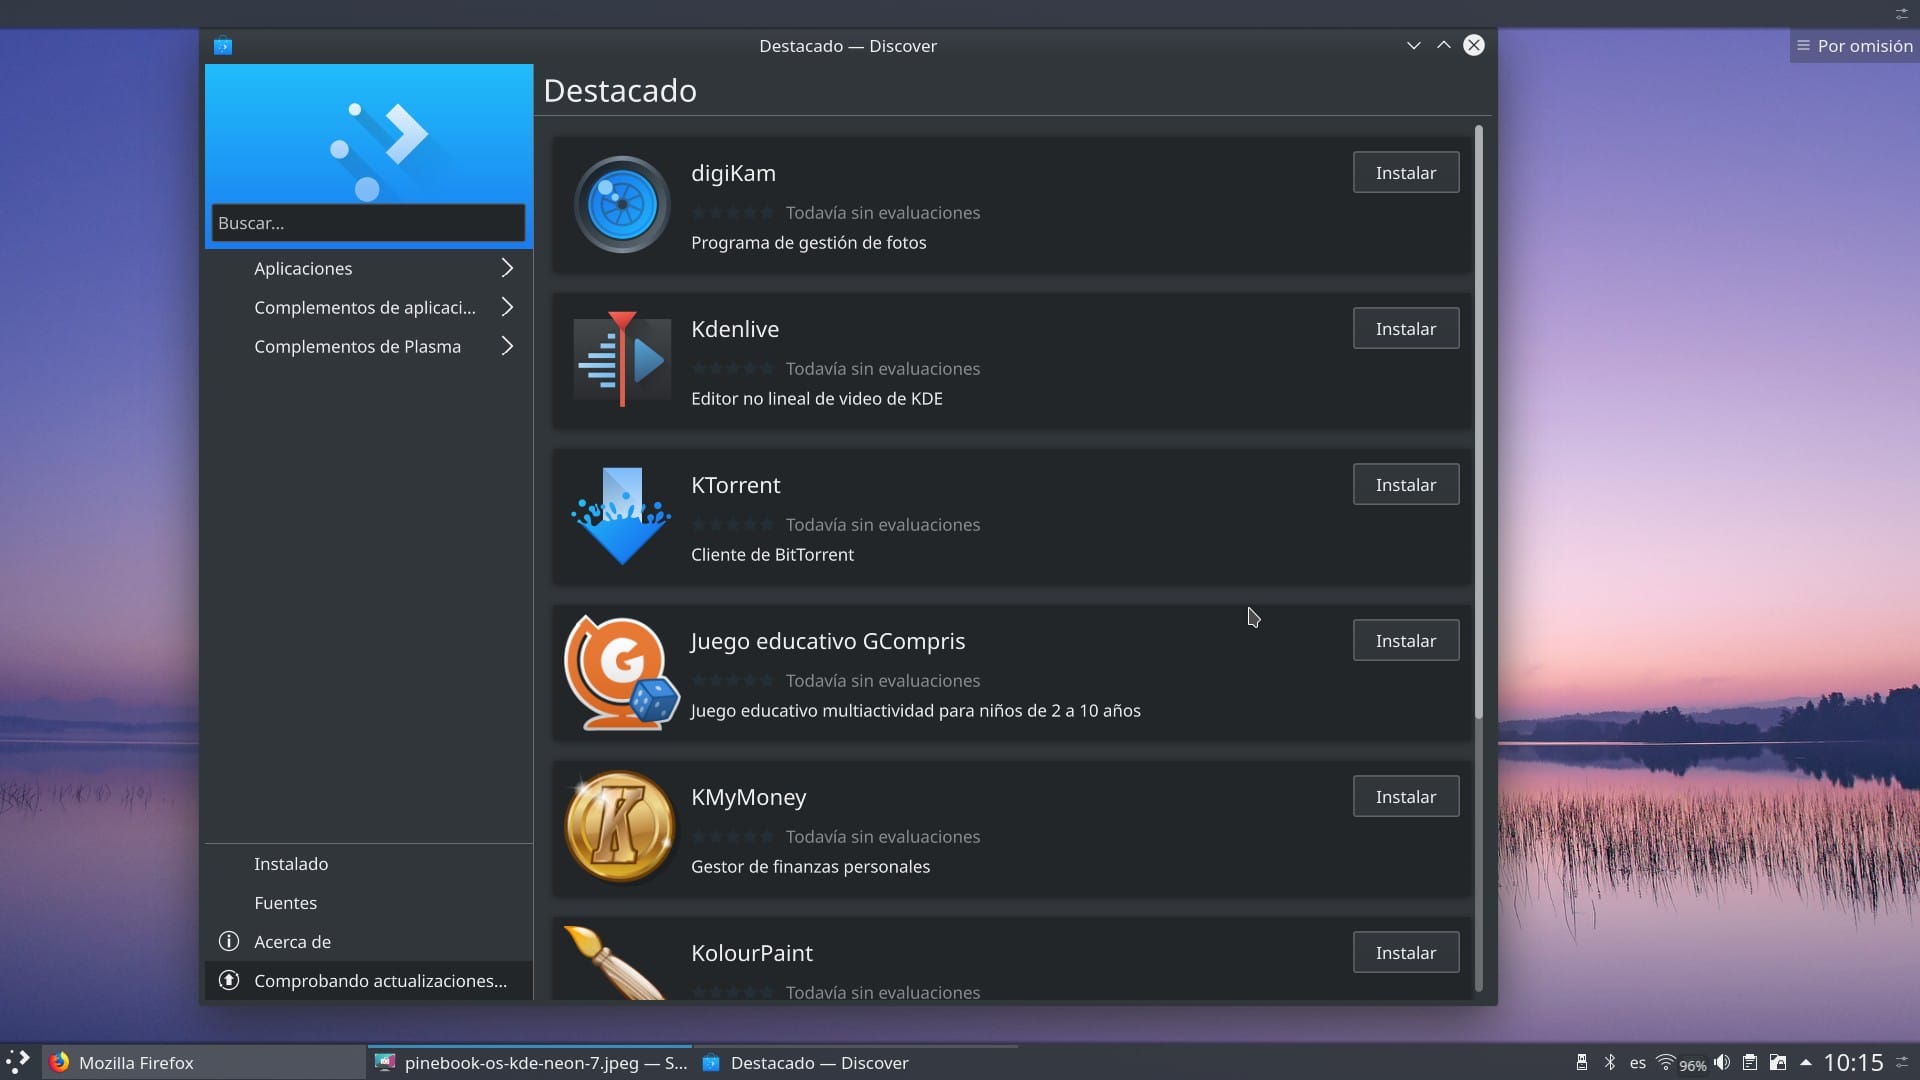This screenshot has height=1080, width=1920.
Task: Open the Instalado section
Action: [291, 864]
